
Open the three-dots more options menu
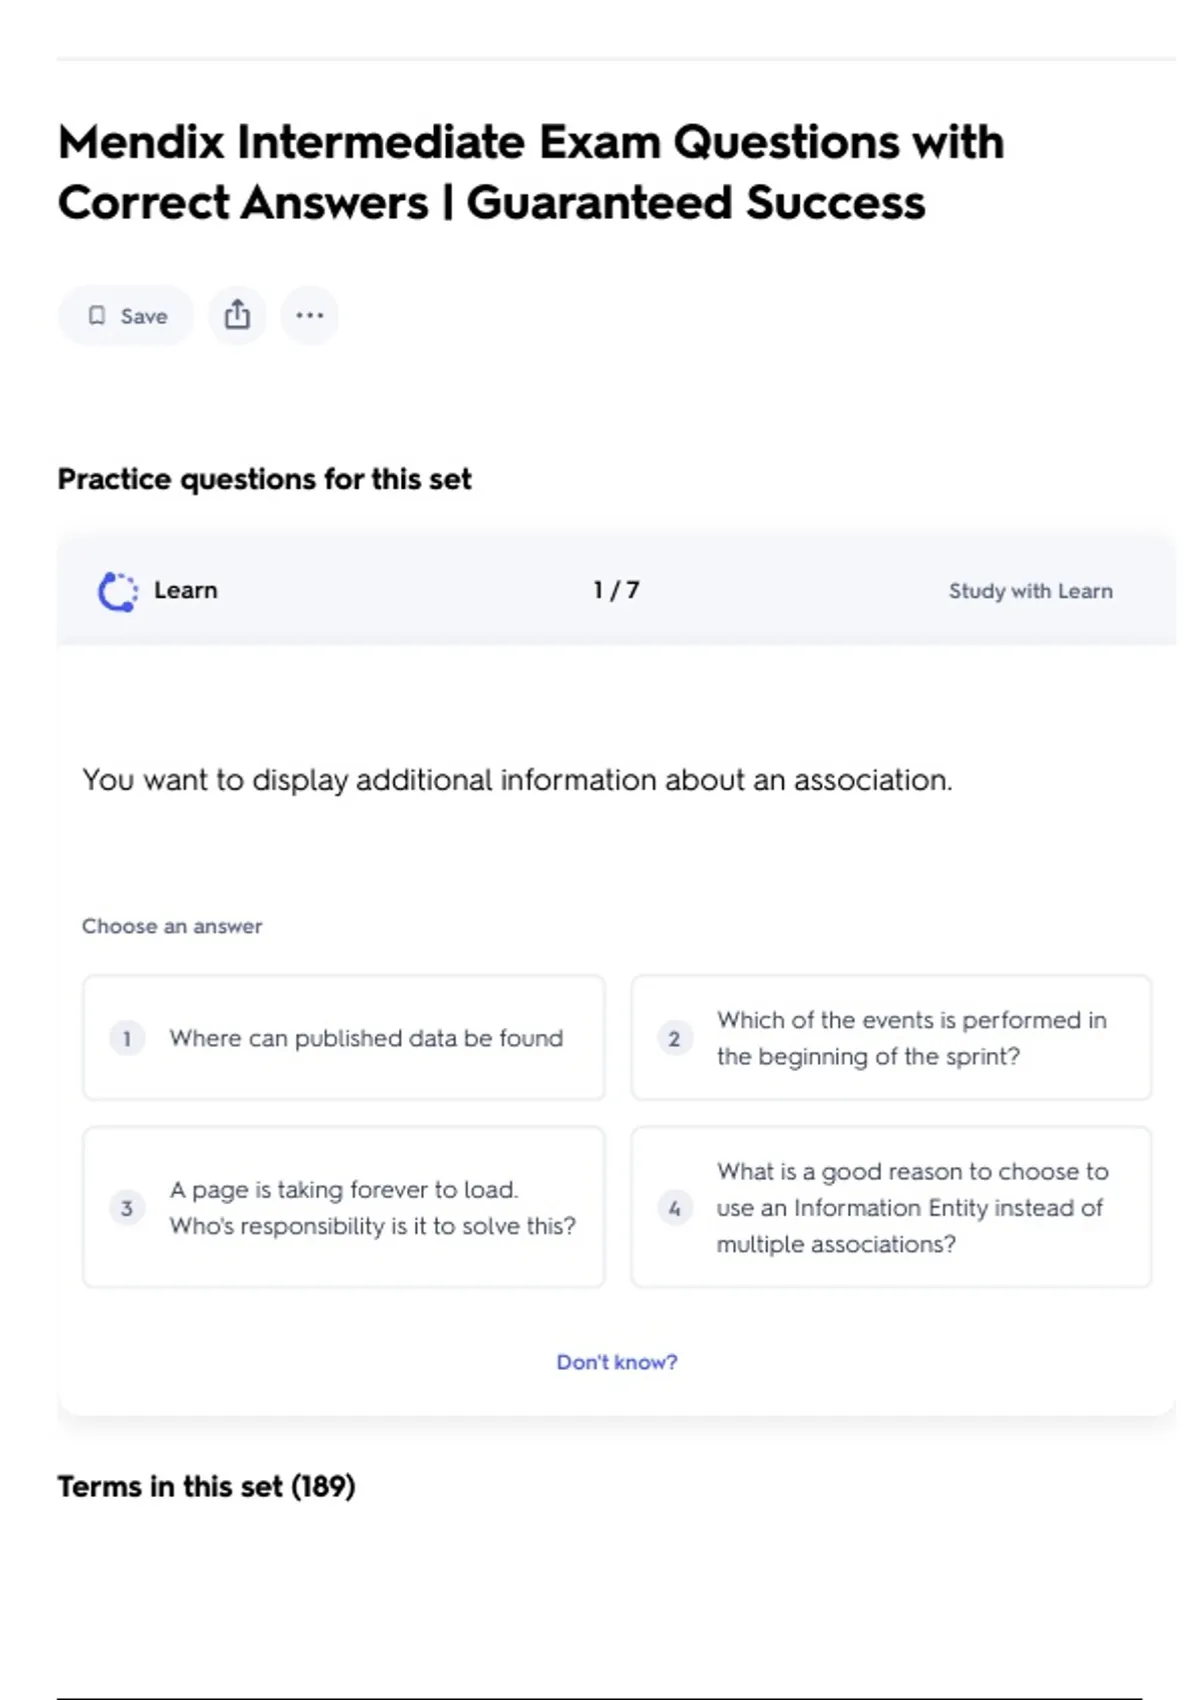[310, 315]
